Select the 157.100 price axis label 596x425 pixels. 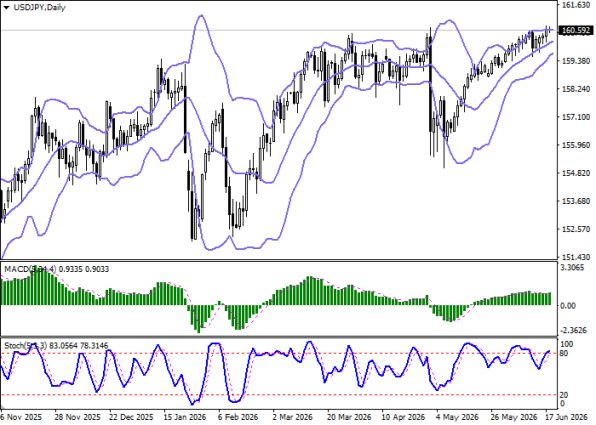coord(576,117)
